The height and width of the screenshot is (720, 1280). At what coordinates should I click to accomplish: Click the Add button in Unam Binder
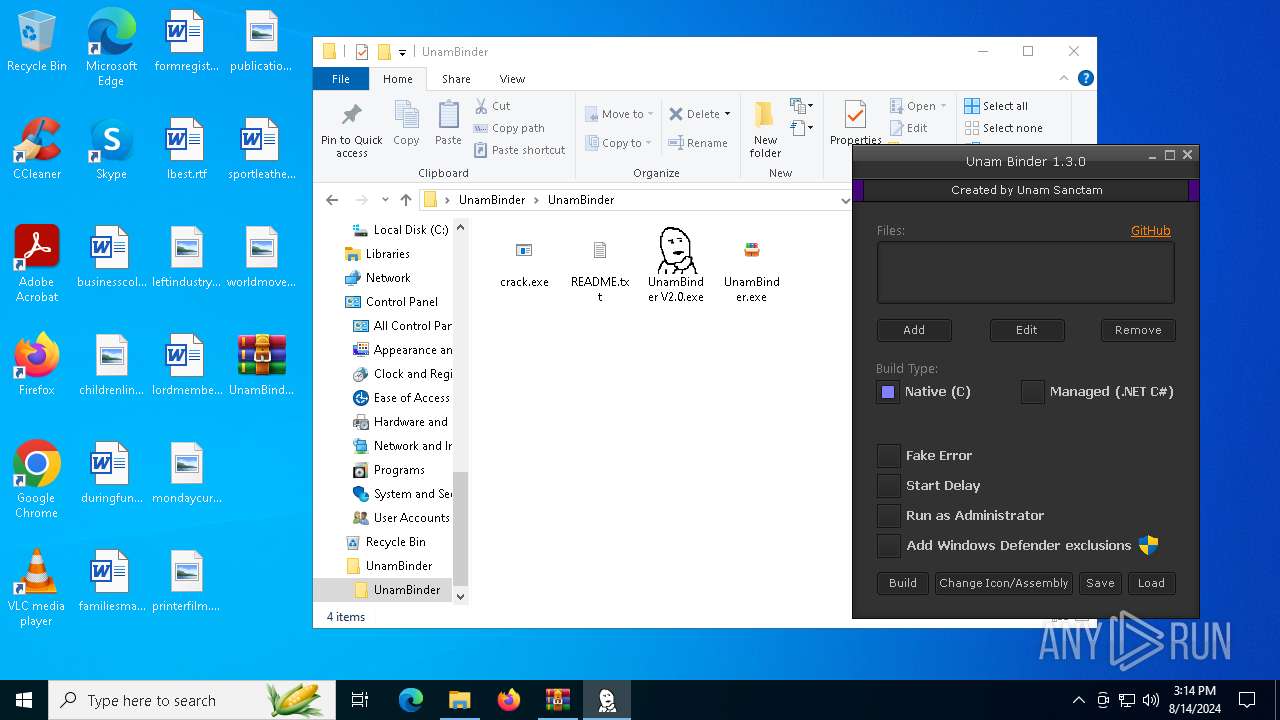pyautogui.click(x=914, y=330)
